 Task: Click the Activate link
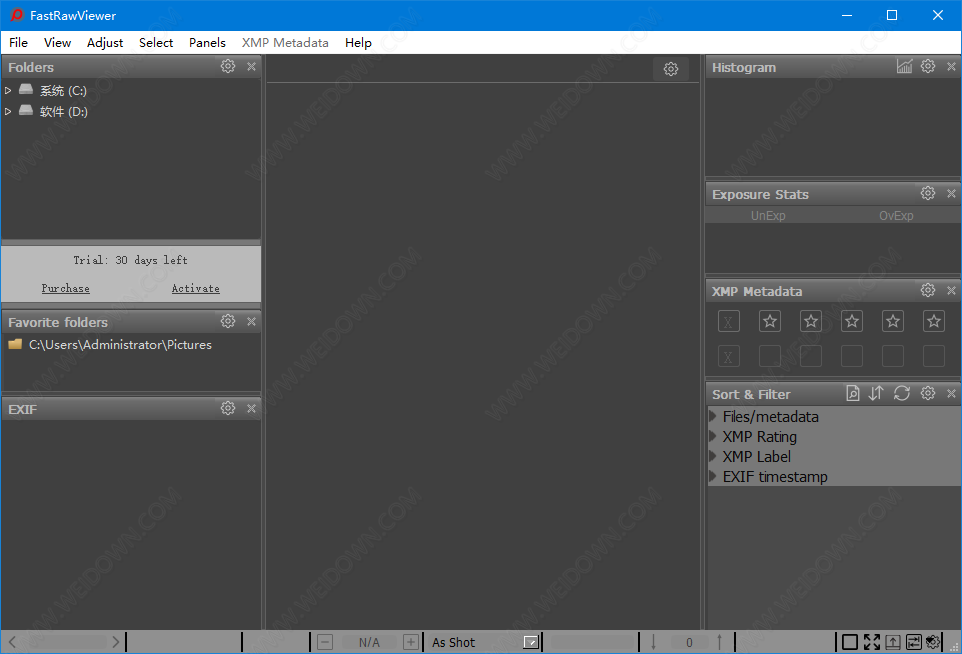196,288
